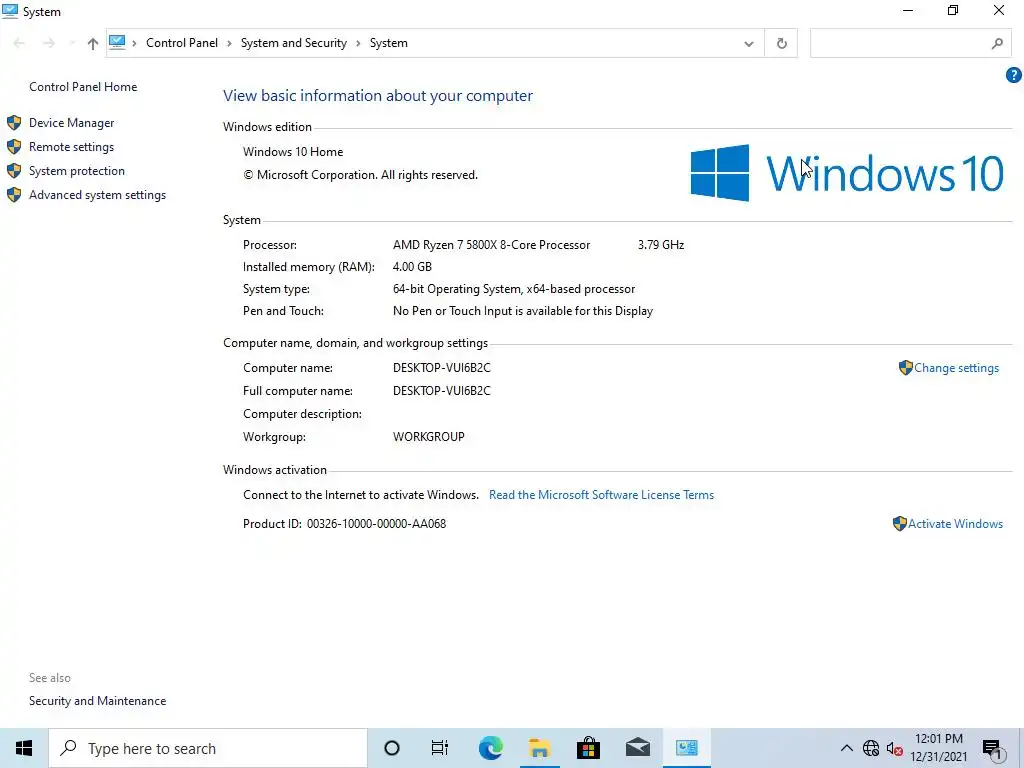Click the shield icon beside Device Manager
The image size is (1024, 768).
tap(14, 123)
